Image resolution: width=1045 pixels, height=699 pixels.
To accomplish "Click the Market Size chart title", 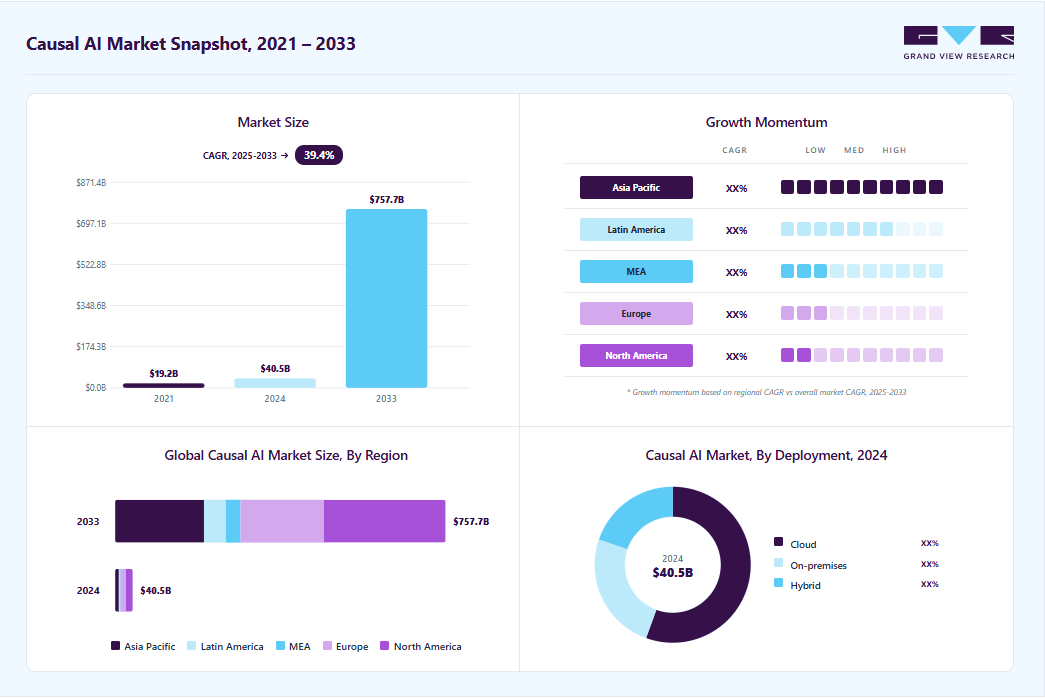I will (273, 123).
